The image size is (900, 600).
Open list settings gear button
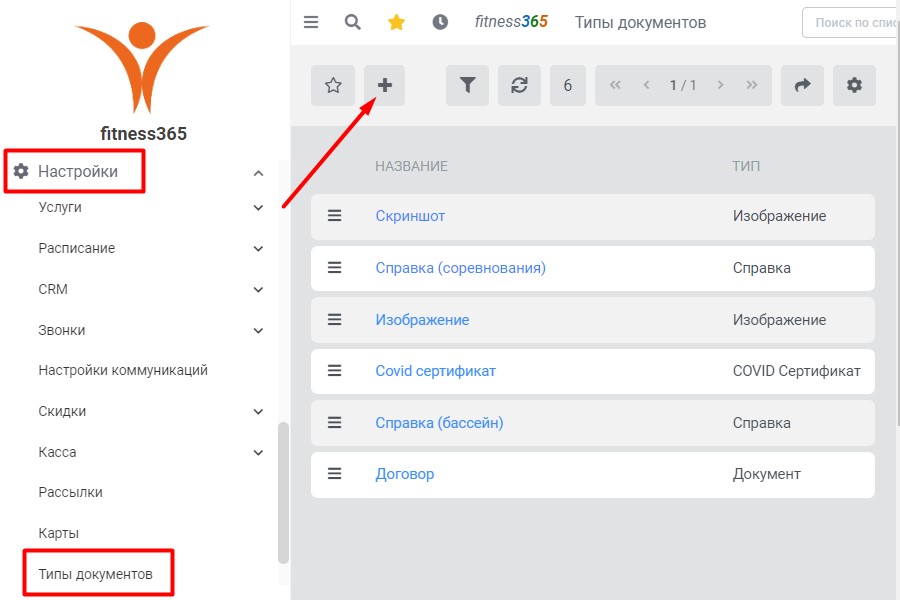[x=854, y=86]
